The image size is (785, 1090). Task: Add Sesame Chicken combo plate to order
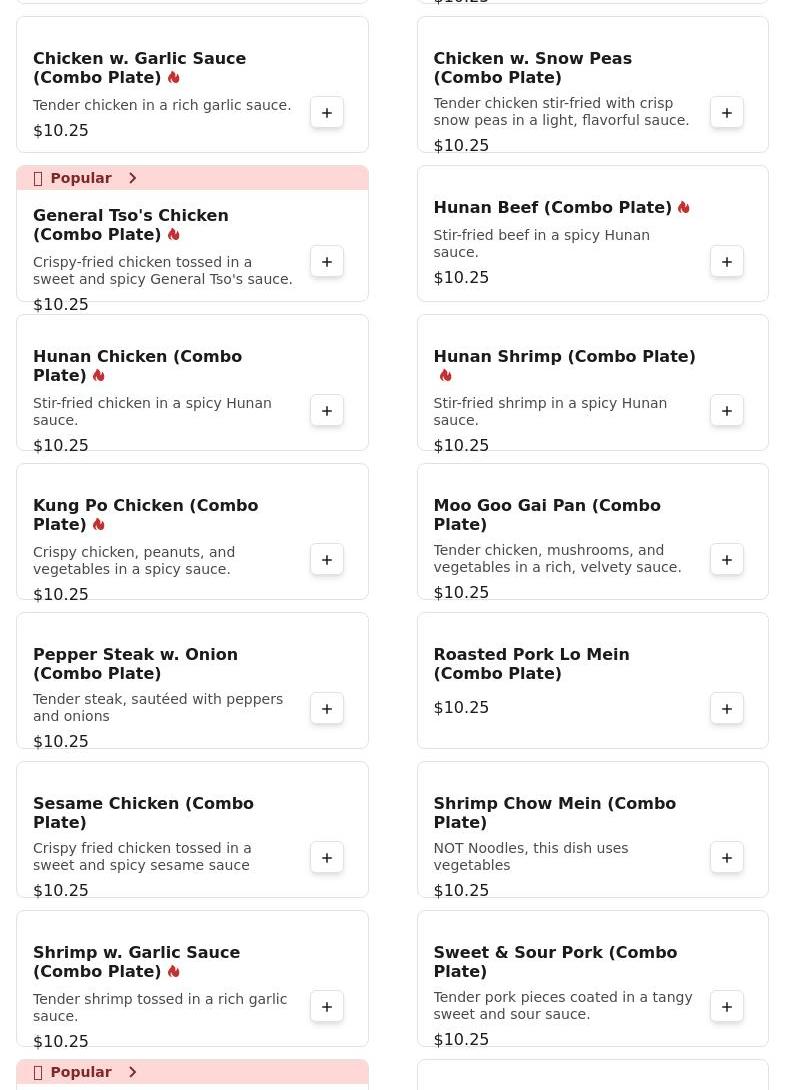tap(327, 858)
